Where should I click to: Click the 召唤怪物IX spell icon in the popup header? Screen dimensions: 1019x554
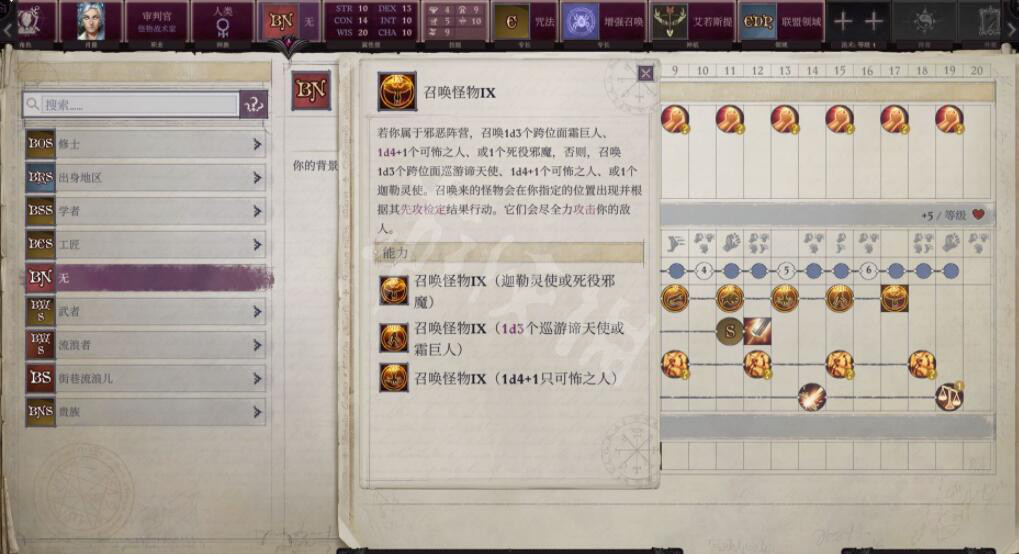pos(396,92)
